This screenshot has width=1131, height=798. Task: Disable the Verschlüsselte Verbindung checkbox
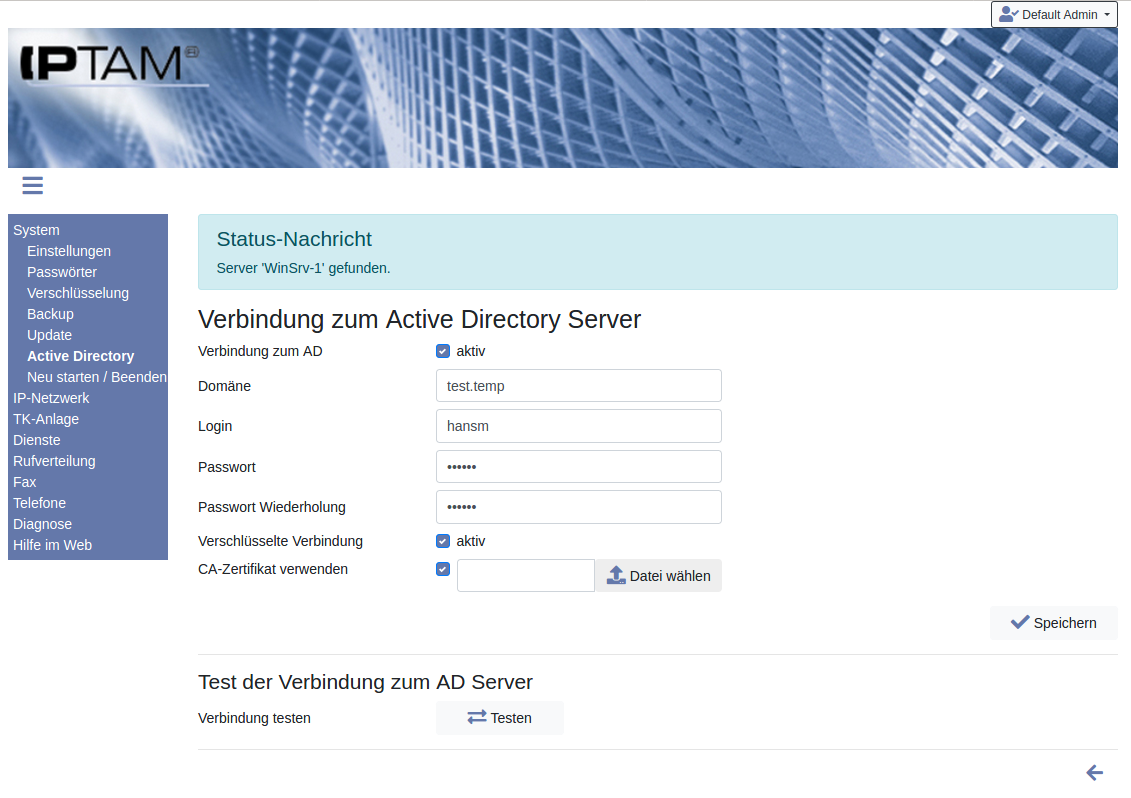point(443,541)
